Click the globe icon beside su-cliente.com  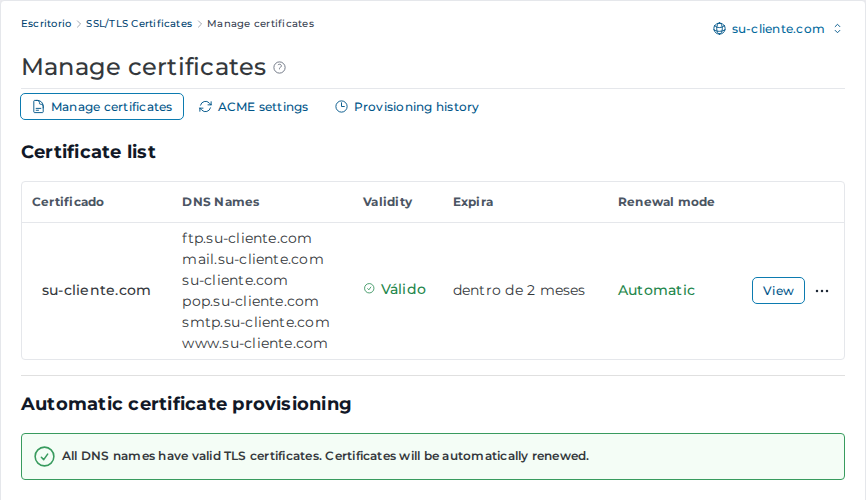click(x=719, y=29)
